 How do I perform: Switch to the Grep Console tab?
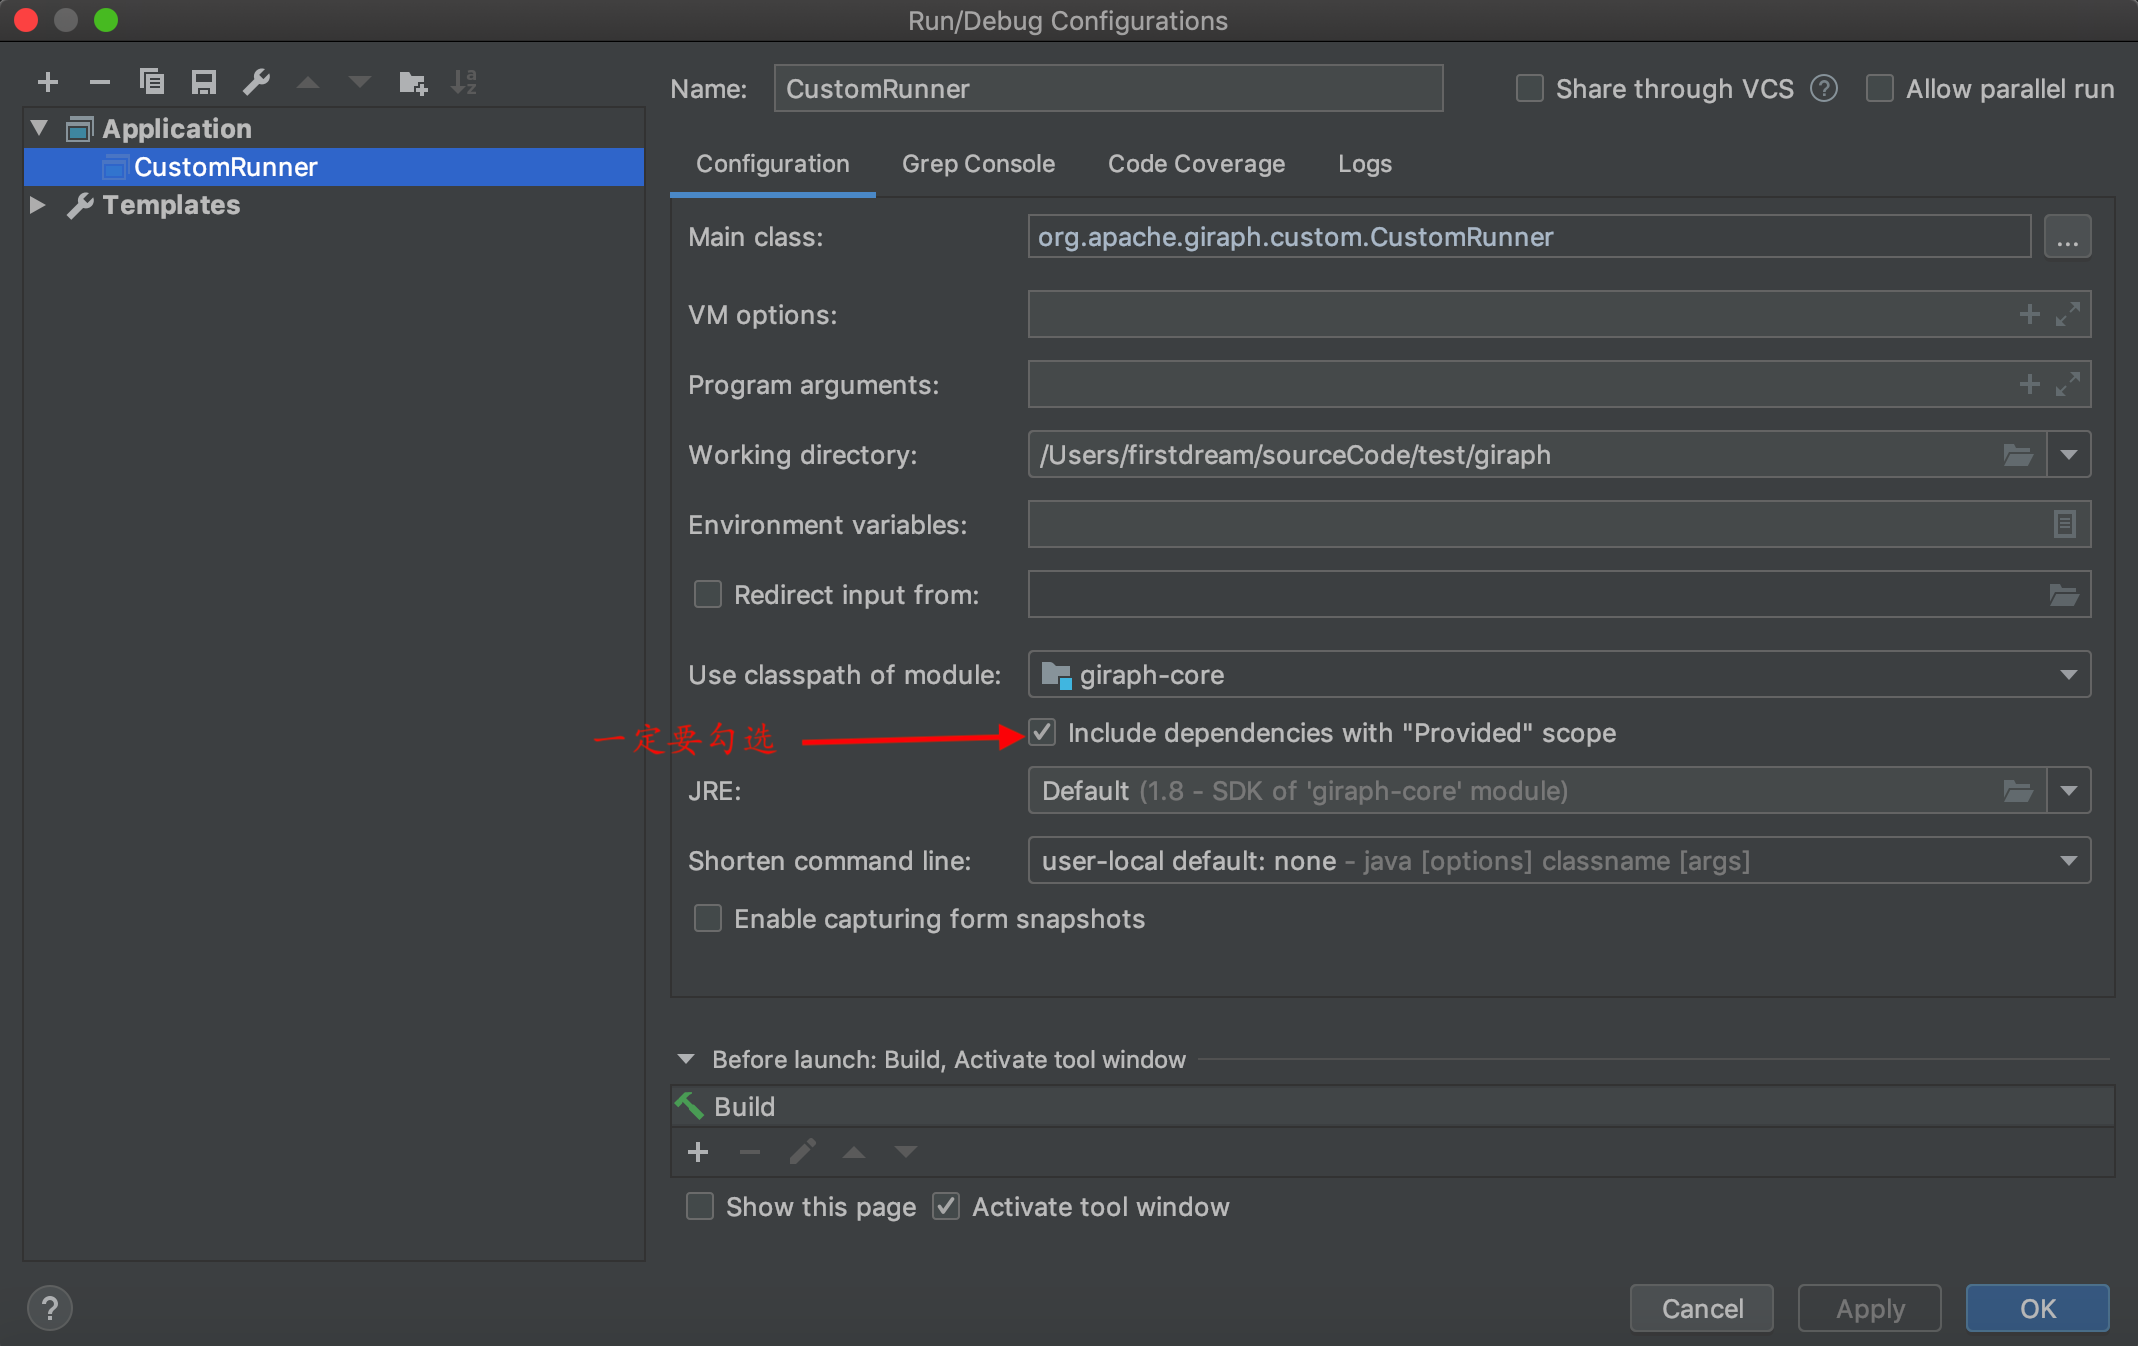[x=978, y=164]
